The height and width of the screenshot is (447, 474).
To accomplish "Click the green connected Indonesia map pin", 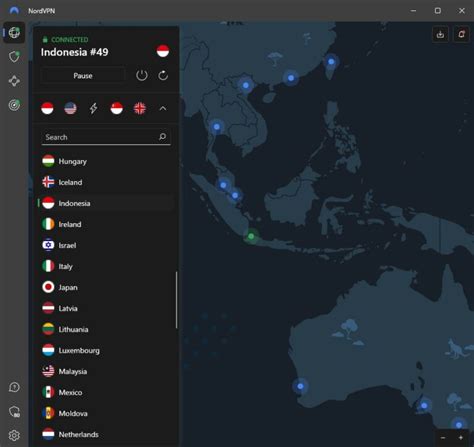I will (251, 236).
